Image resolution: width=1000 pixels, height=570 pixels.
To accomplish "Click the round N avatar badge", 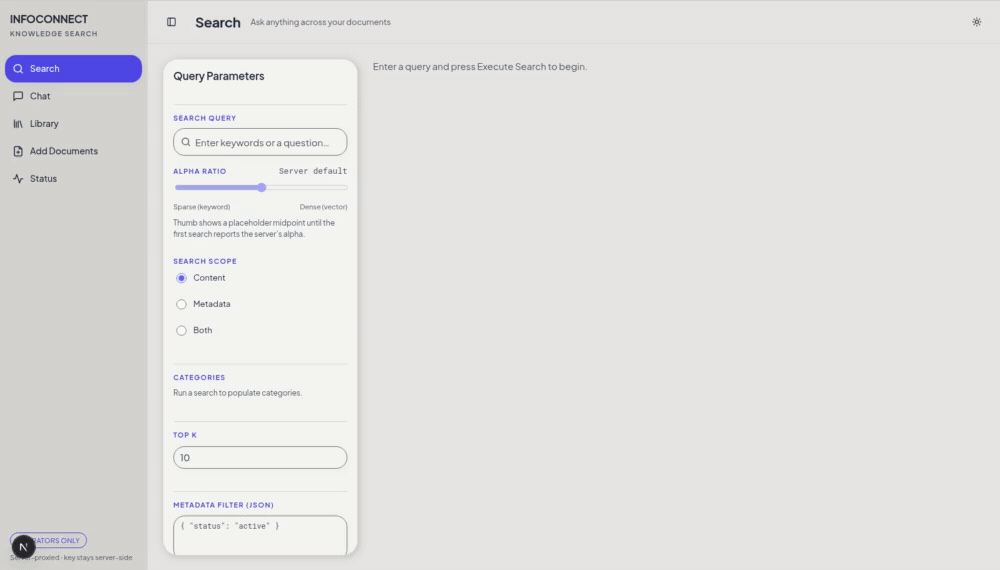I will point(24,547).
